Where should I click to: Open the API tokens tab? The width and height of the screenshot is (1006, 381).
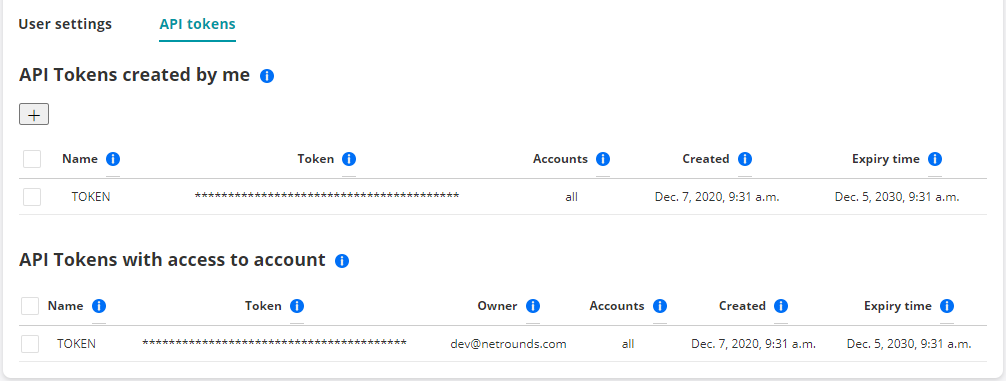pos(198,24)
